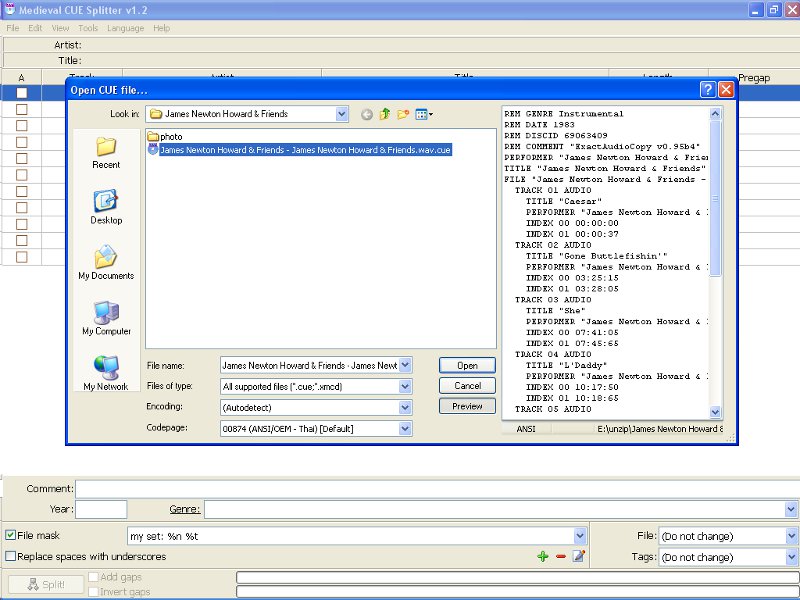Click the Year input field
800x600 pixels.
(x=101, y=509)
